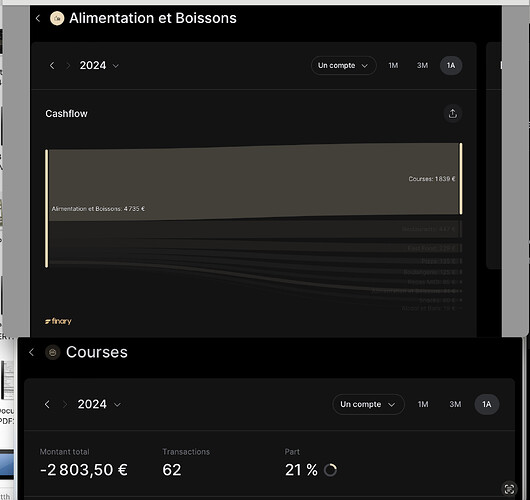Go back from Alimentation et Boissons page
This screenshot has width=530, height=500.
pos(38,18)
